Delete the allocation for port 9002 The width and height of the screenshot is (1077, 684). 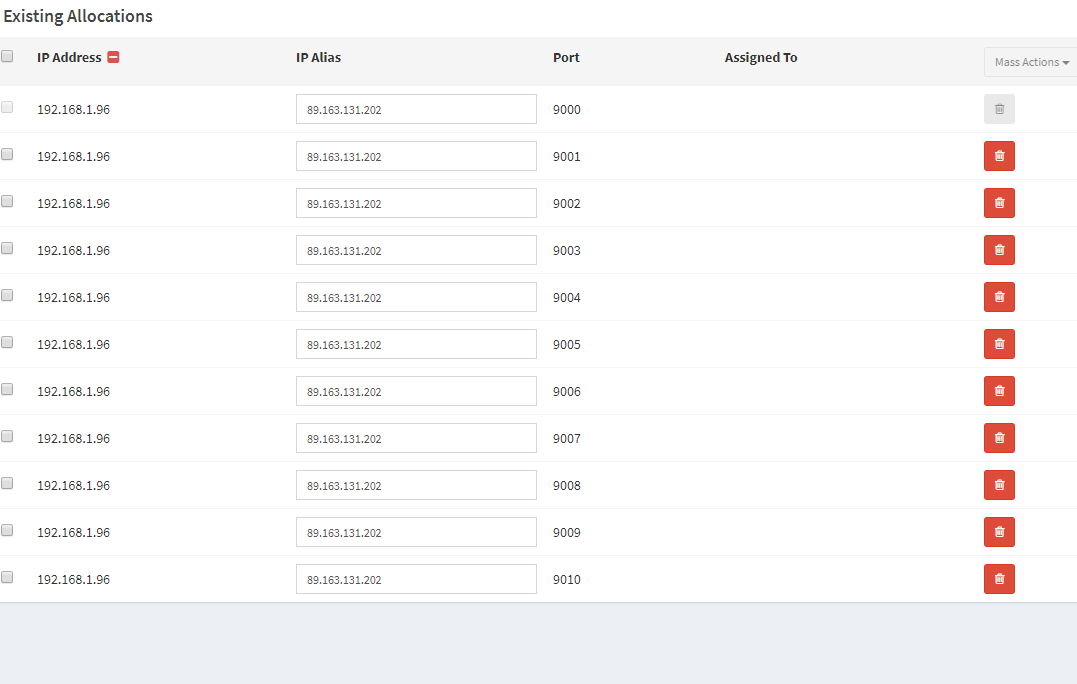click(999, 203)
